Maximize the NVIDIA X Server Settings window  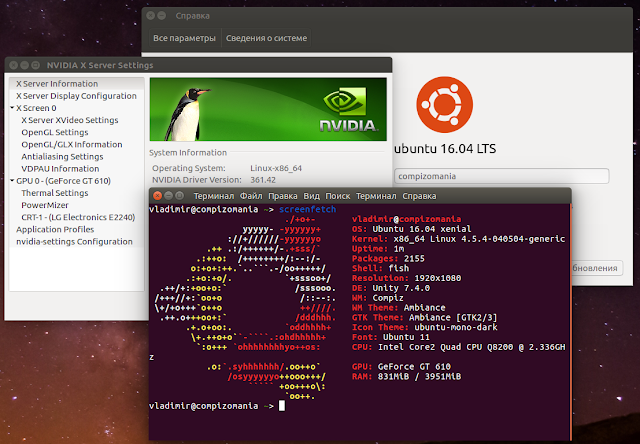point(36,65)
